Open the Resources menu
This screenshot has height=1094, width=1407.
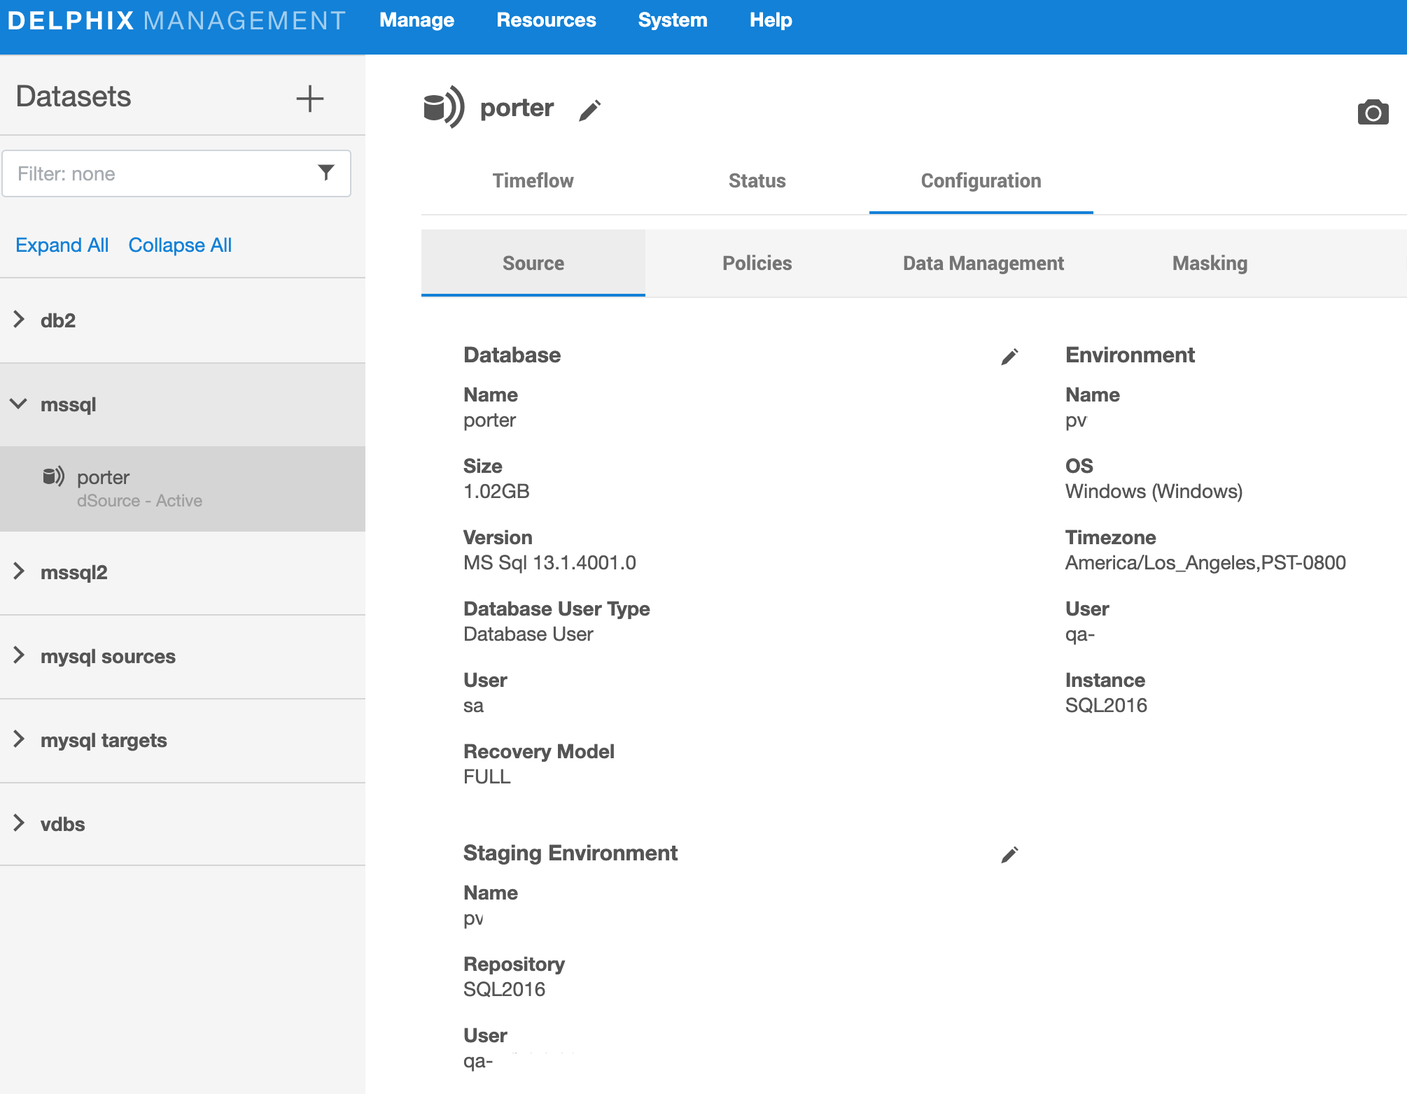546,20
